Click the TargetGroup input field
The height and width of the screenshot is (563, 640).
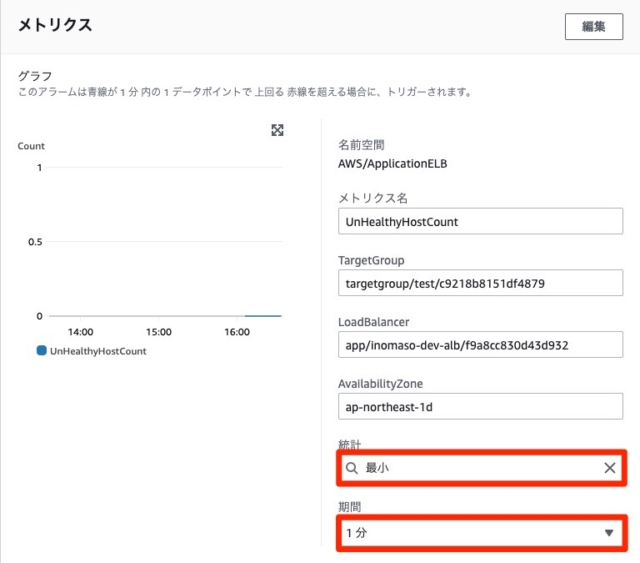[480, 283]
